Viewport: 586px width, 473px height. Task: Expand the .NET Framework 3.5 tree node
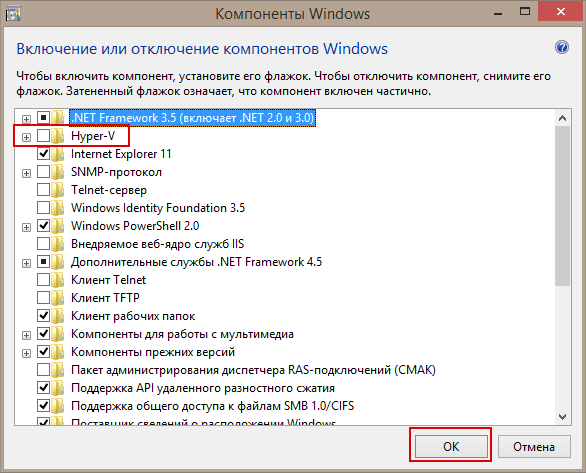[x=26, y=119]
